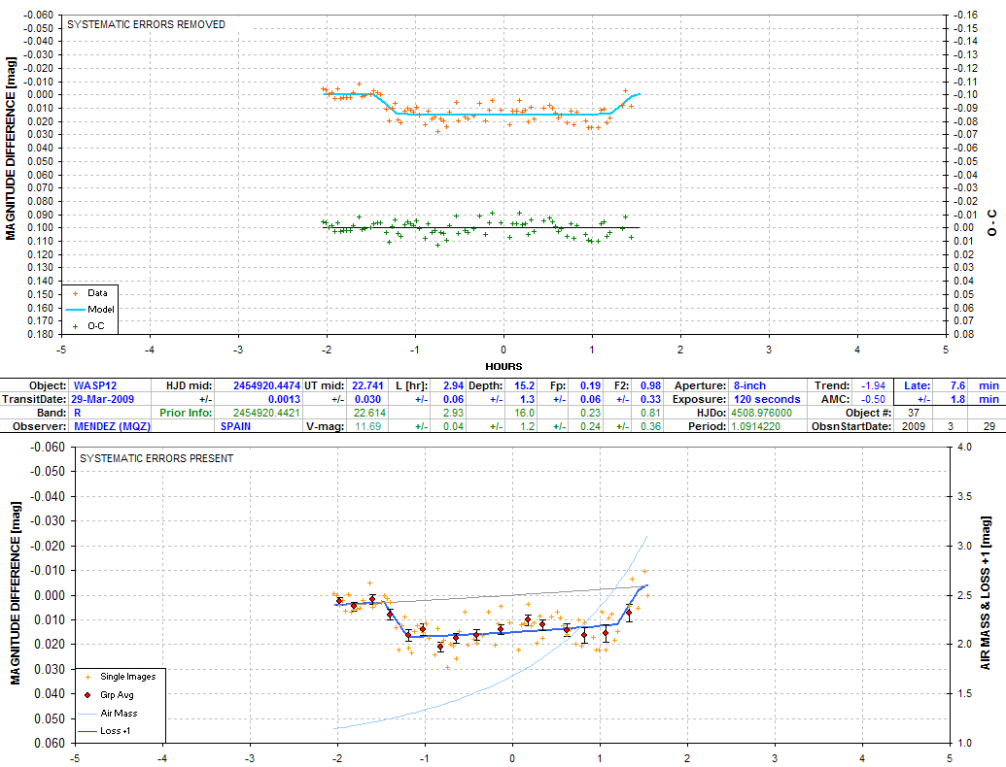
Task: Select the transit length value '2.94'
Action: [453, 386]
